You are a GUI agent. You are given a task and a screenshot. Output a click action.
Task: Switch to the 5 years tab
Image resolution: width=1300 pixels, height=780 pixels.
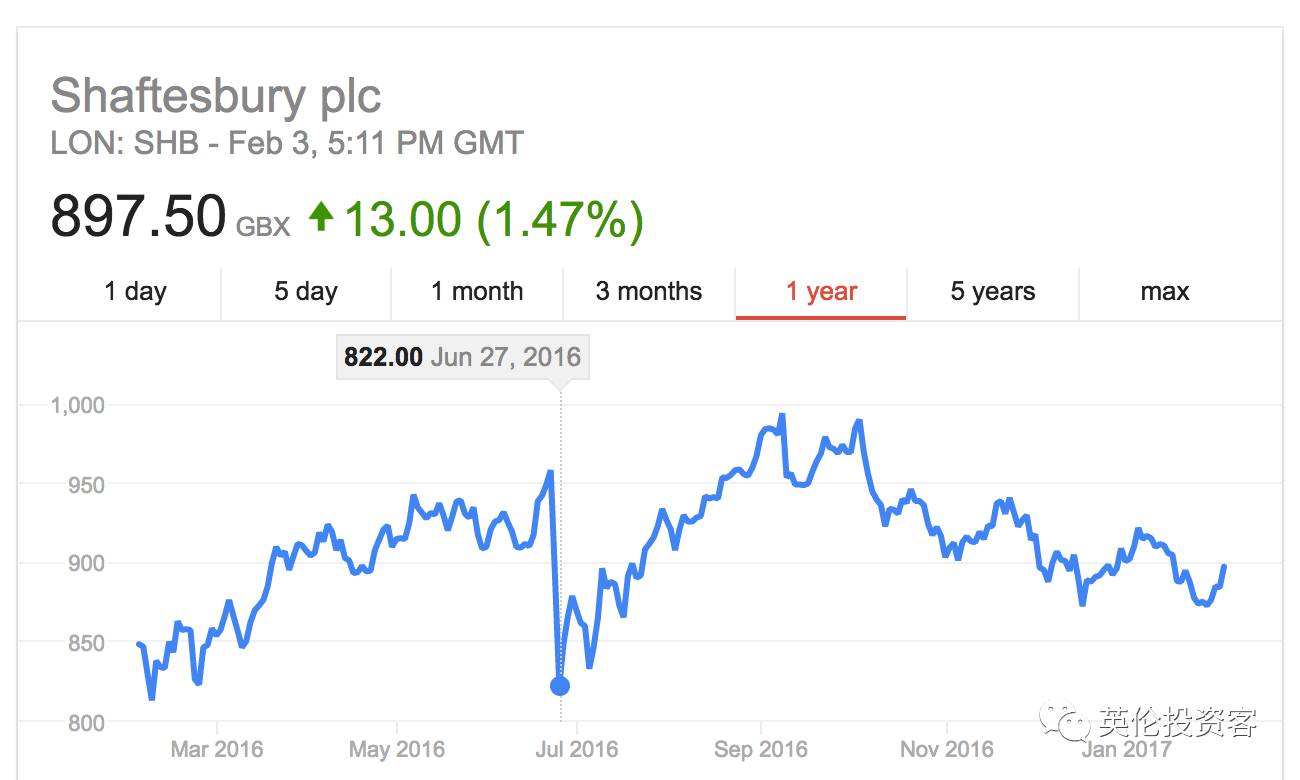click(993, 292)
